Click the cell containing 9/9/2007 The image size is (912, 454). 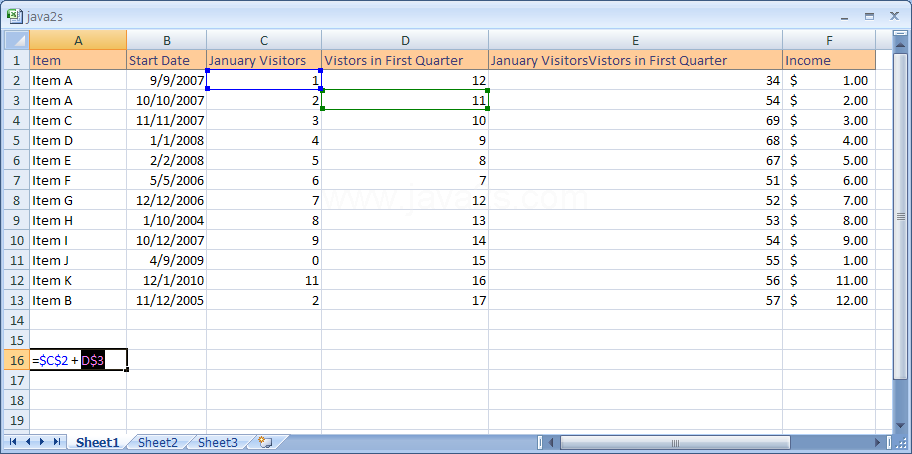coord(166,80)
